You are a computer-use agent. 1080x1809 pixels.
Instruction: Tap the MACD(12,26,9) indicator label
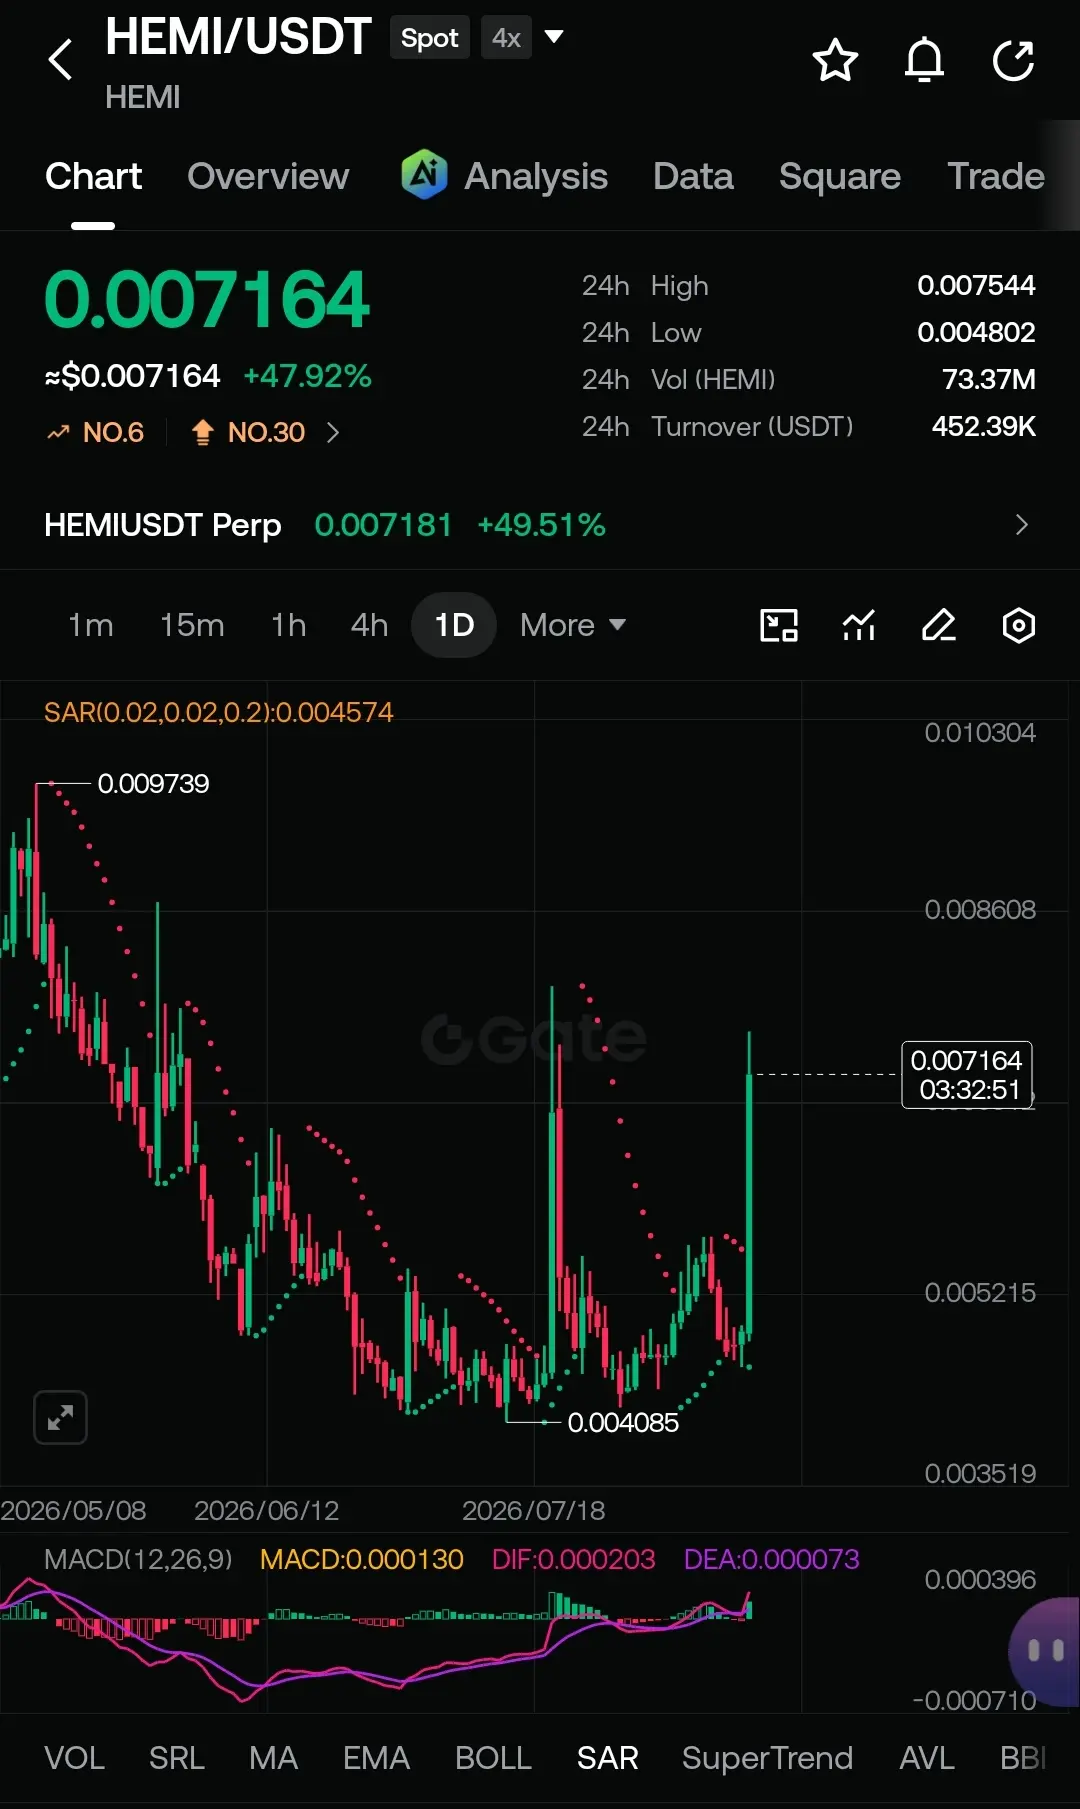click(x=138, y=1559)
